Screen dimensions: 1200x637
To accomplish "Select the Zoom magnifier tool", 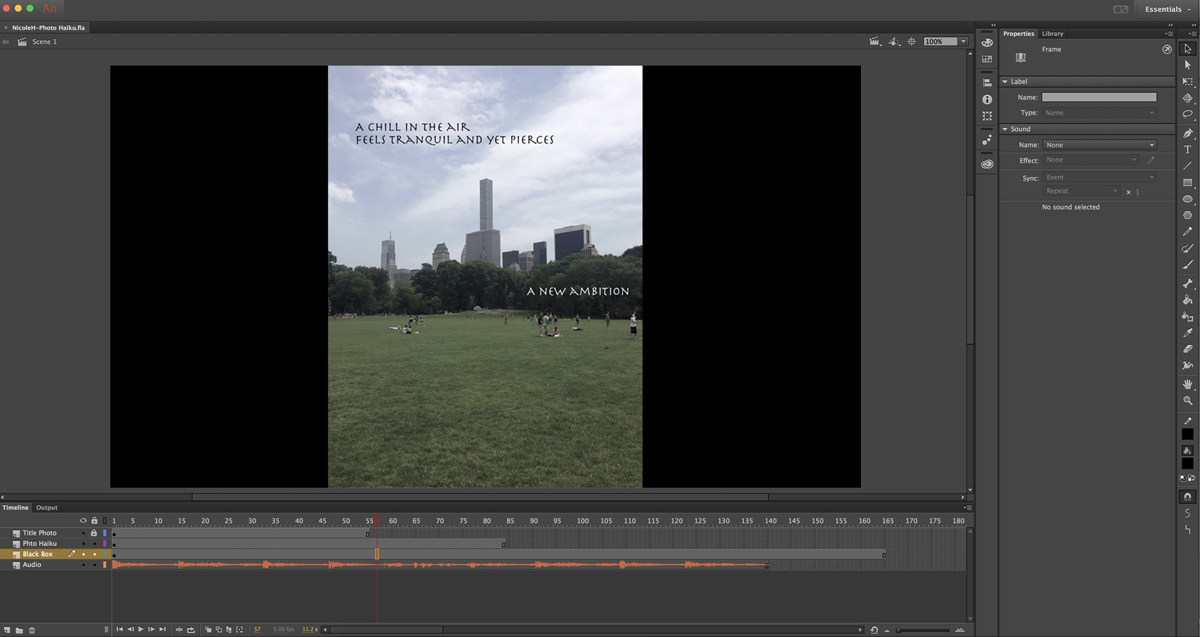I will 1187,400.
